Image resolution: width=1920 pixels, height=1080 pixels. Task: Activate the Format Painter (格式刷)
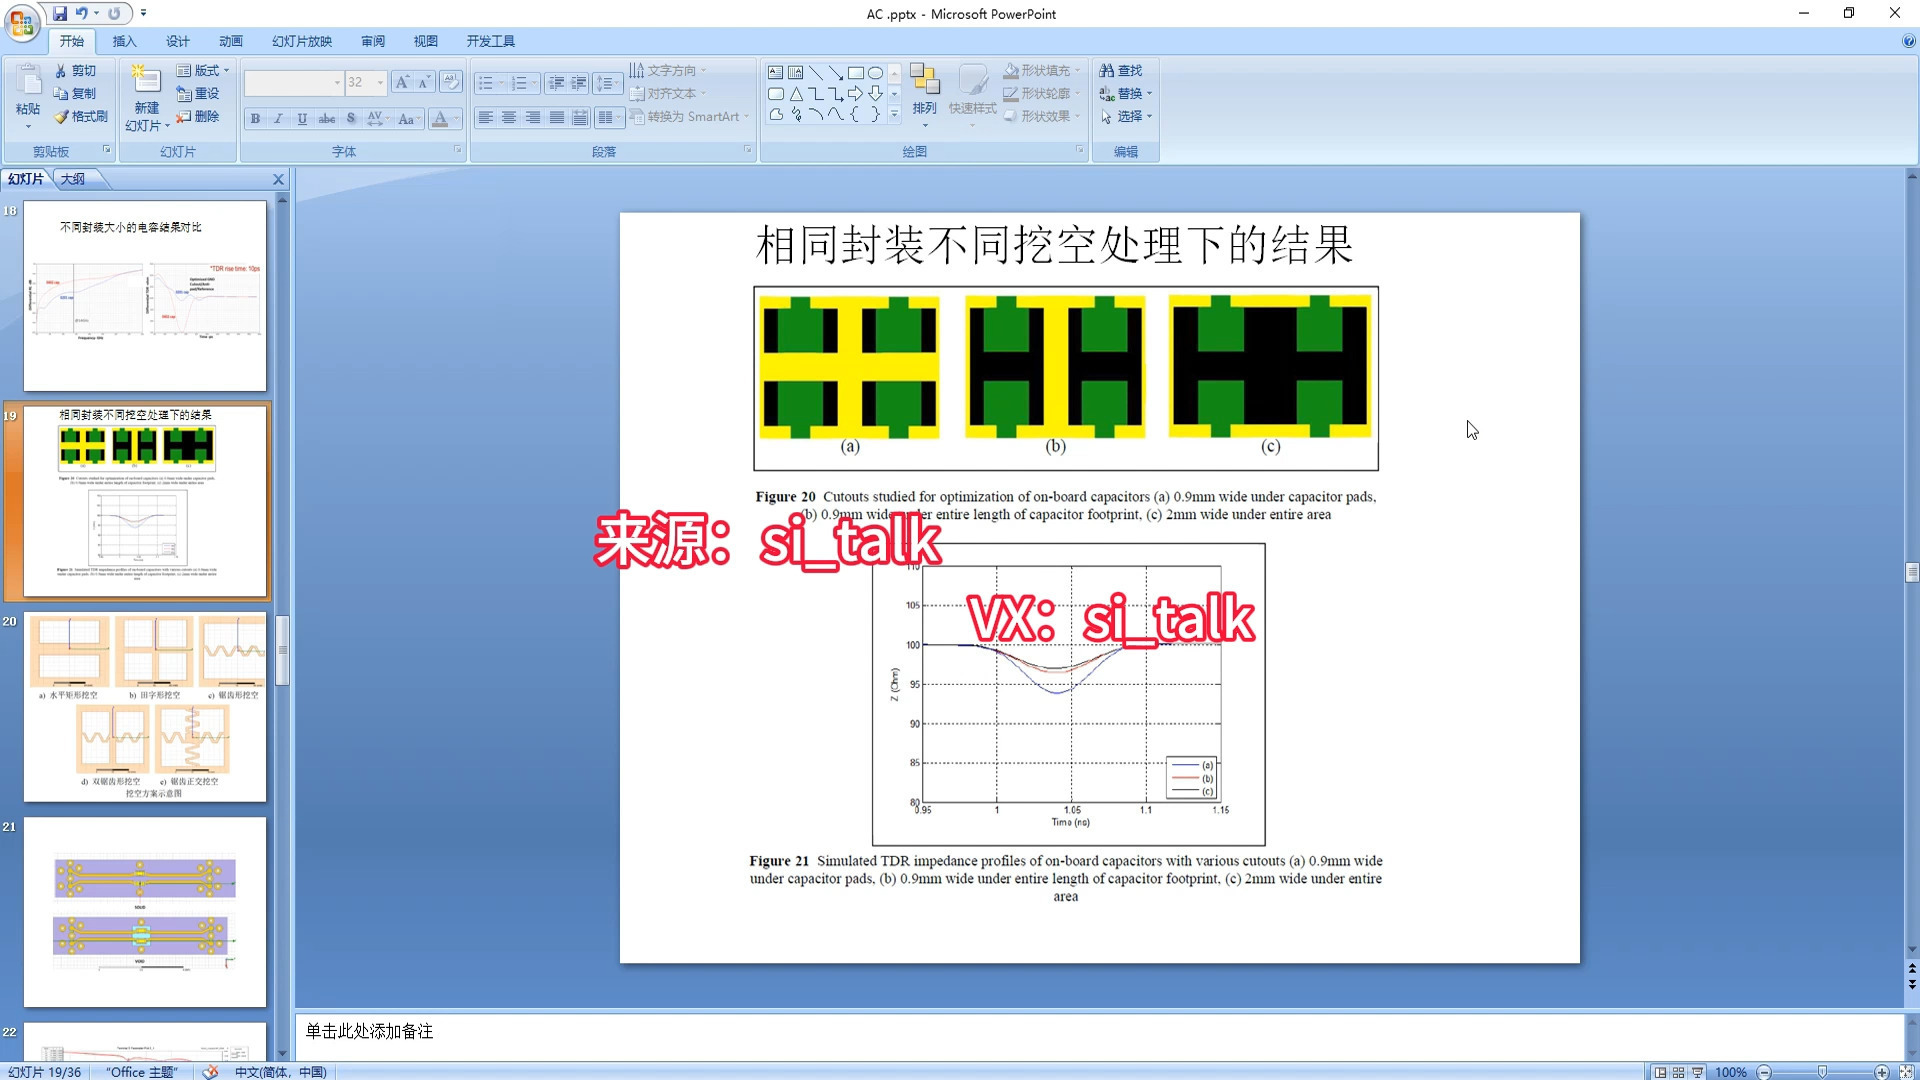pos(81,116)
